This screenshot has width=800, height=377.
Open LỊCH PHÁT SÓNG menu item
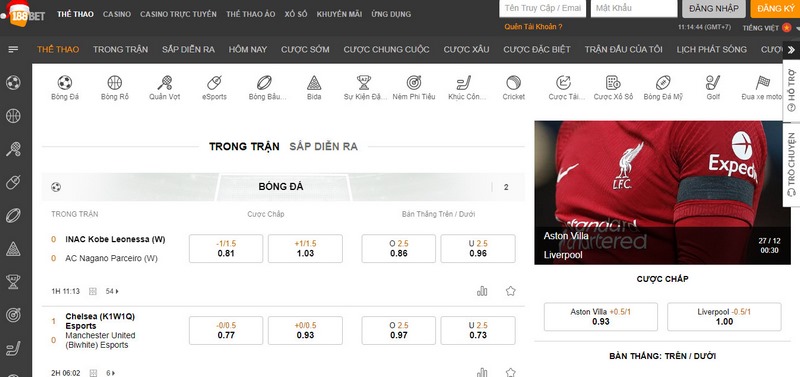point(712,49)
